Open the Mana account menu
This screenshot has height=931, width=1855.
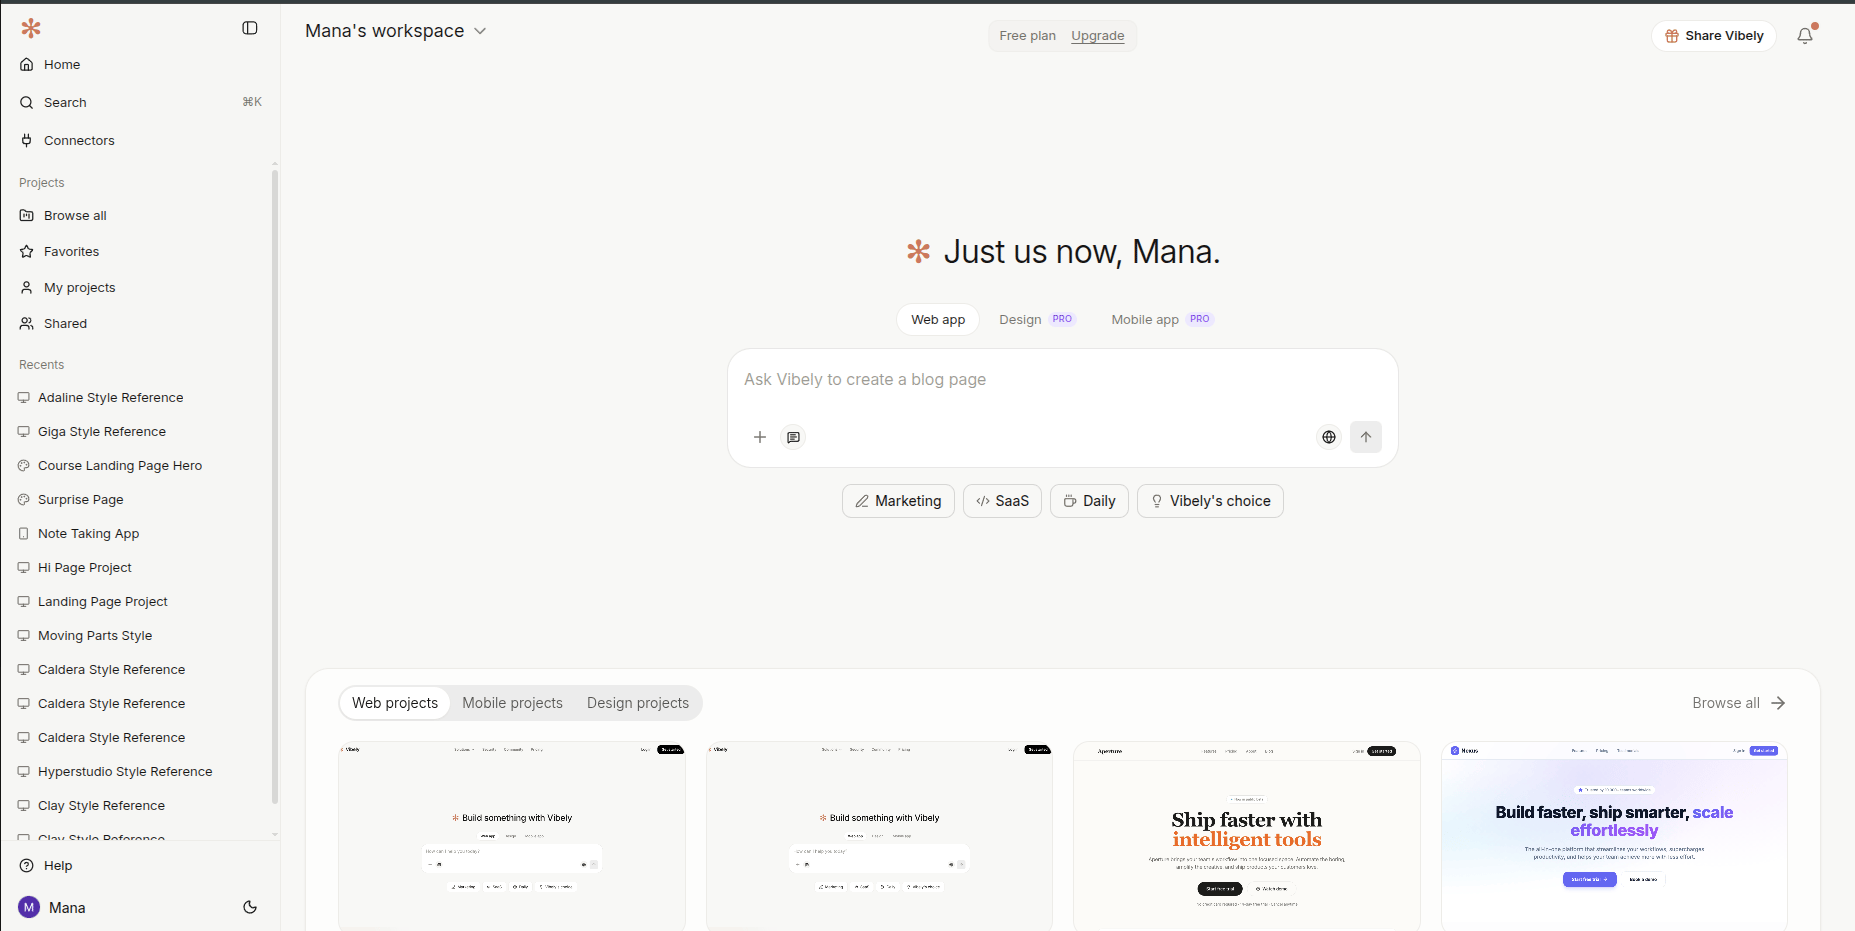[52, 907]
